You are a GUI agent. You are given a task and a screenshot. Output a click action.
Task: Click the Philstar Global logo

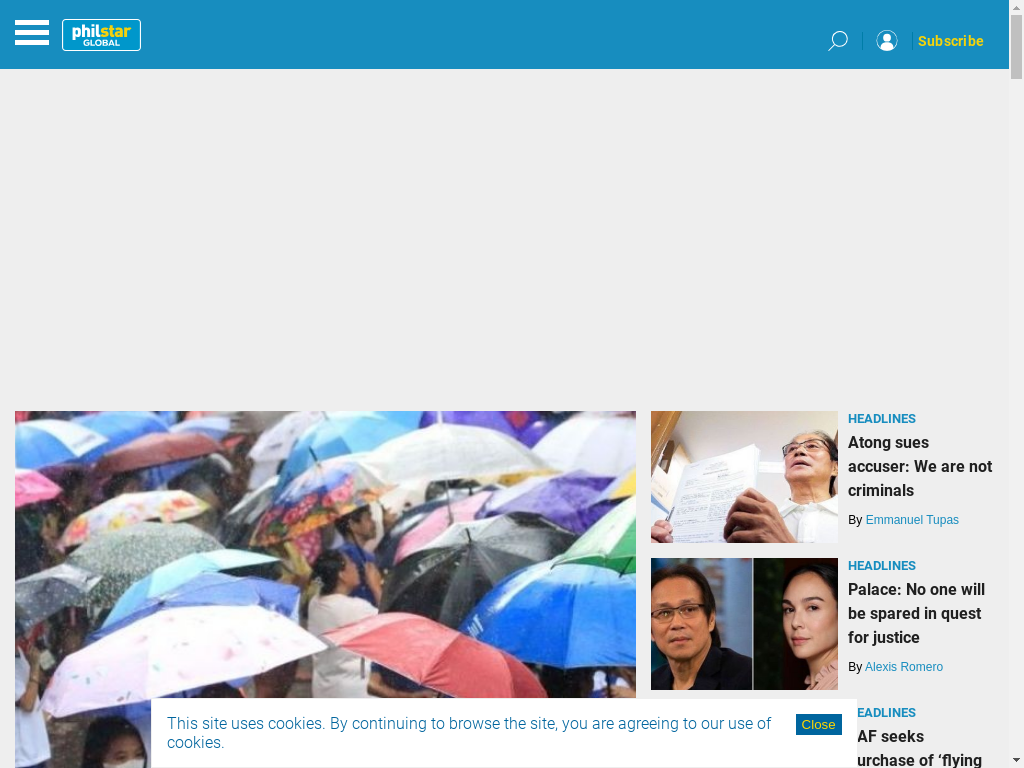click(x=101, y=35)
